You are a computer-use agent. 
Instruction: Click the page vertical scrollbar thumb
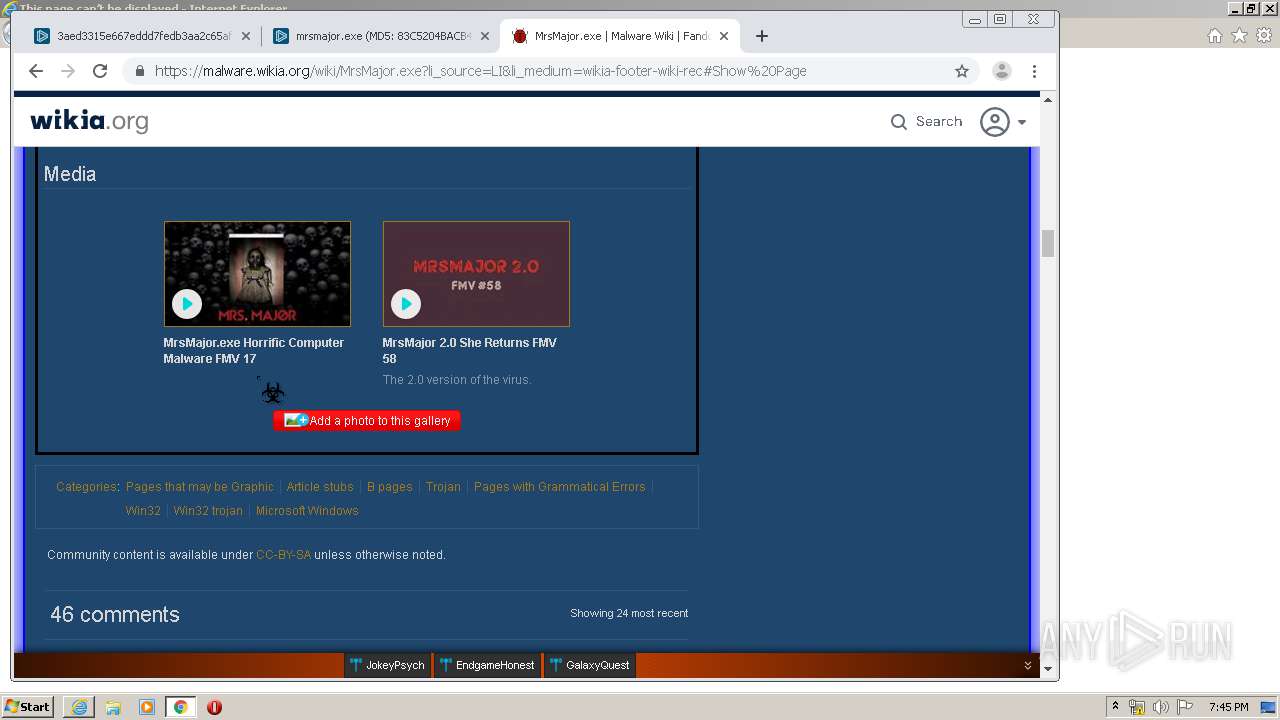coord(1048,243)
